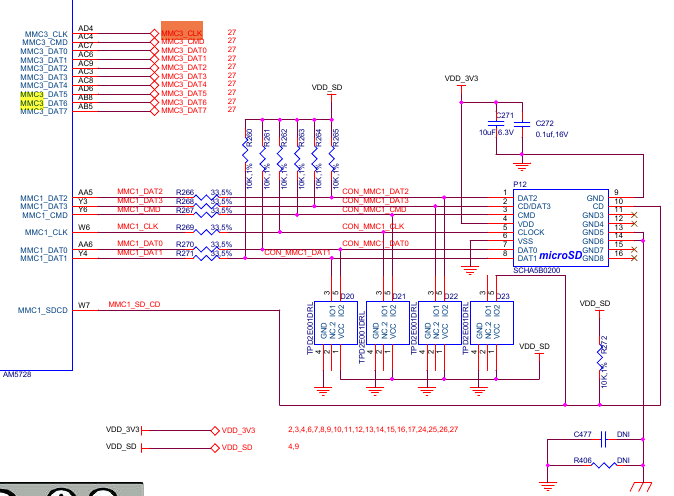Click the chassis ground symbol at bottom right

point(641,487)
